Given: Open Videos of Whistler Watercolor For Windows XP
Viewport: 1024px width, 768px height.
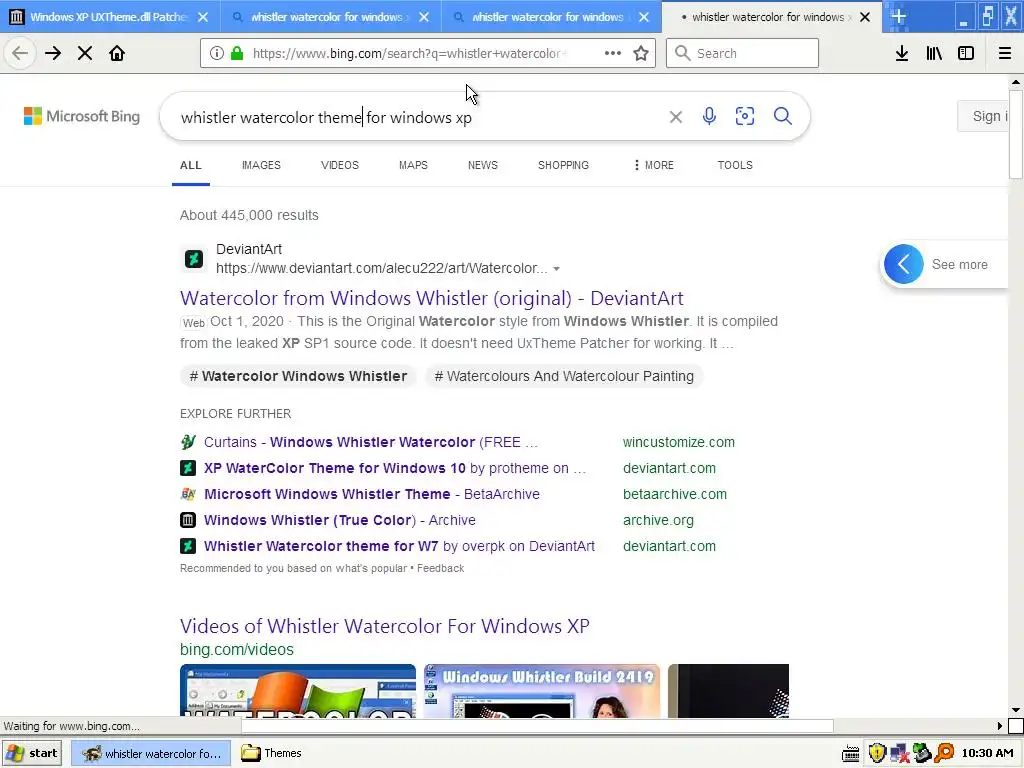Looking at the screenshot, I should (385, 626).
